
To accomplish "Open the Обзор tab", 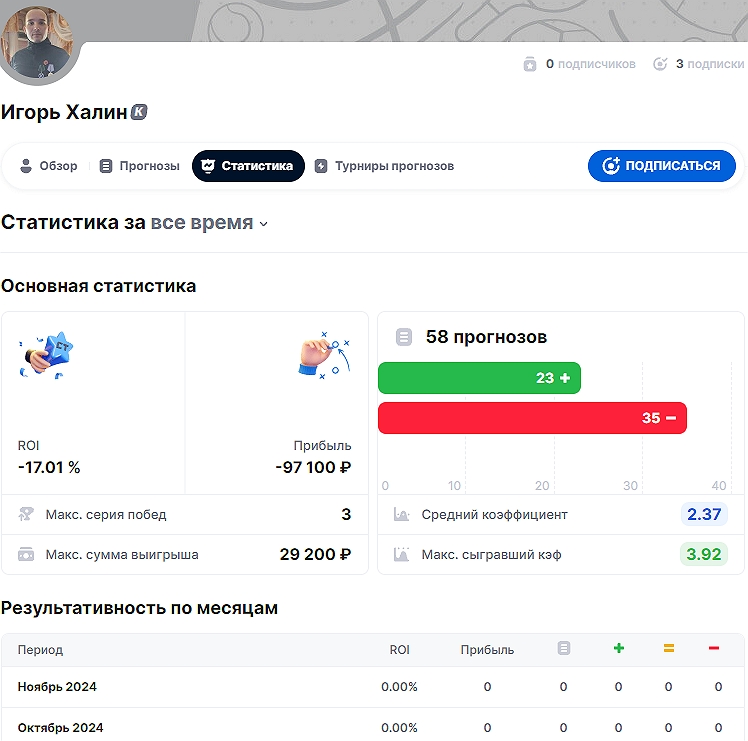I will 48,166.
